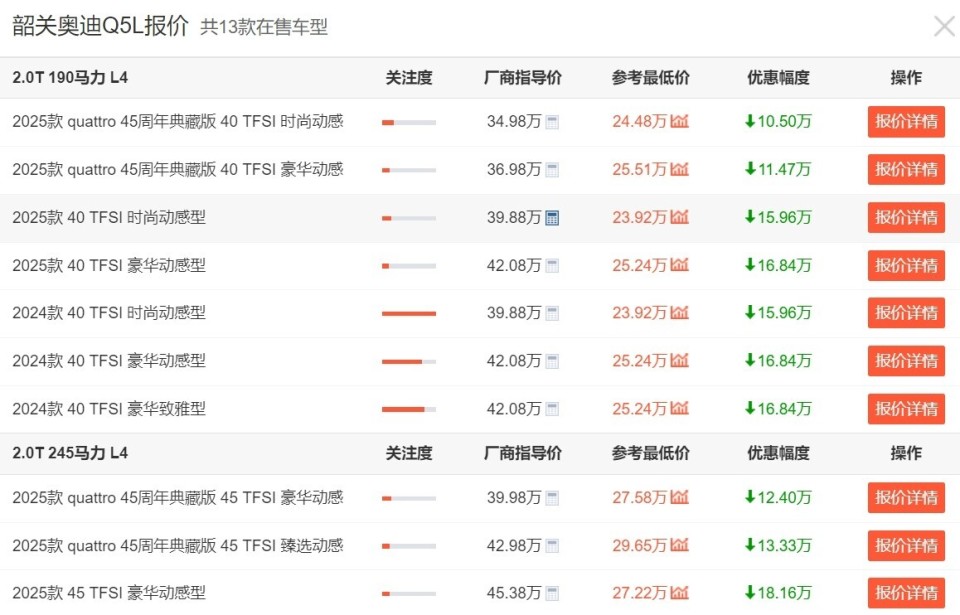Click the 关注度 column header
960x615 pixels.
point(409,76)
